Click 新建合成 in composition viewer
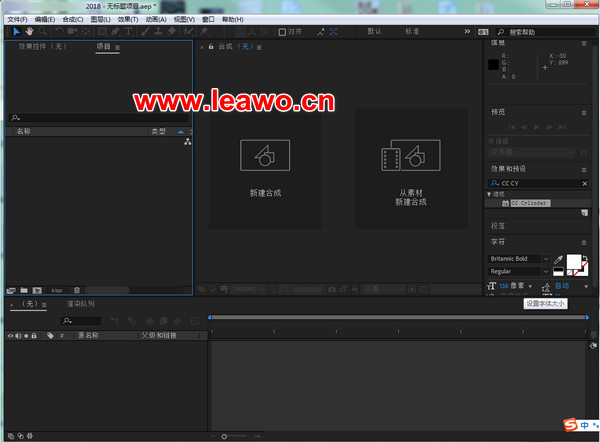Screen dimensions: 600x442 click(x=265, y=169)
